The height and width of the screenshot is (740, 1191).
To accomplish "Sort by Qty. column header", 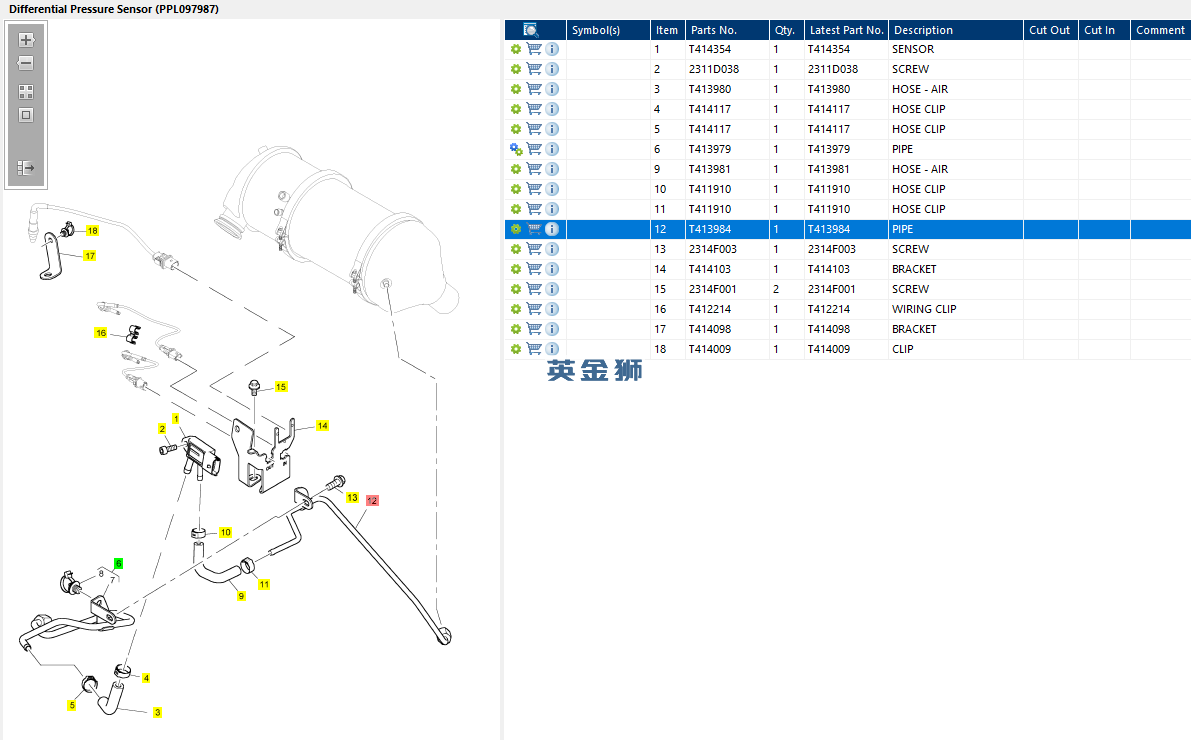I will pos(787,30).
